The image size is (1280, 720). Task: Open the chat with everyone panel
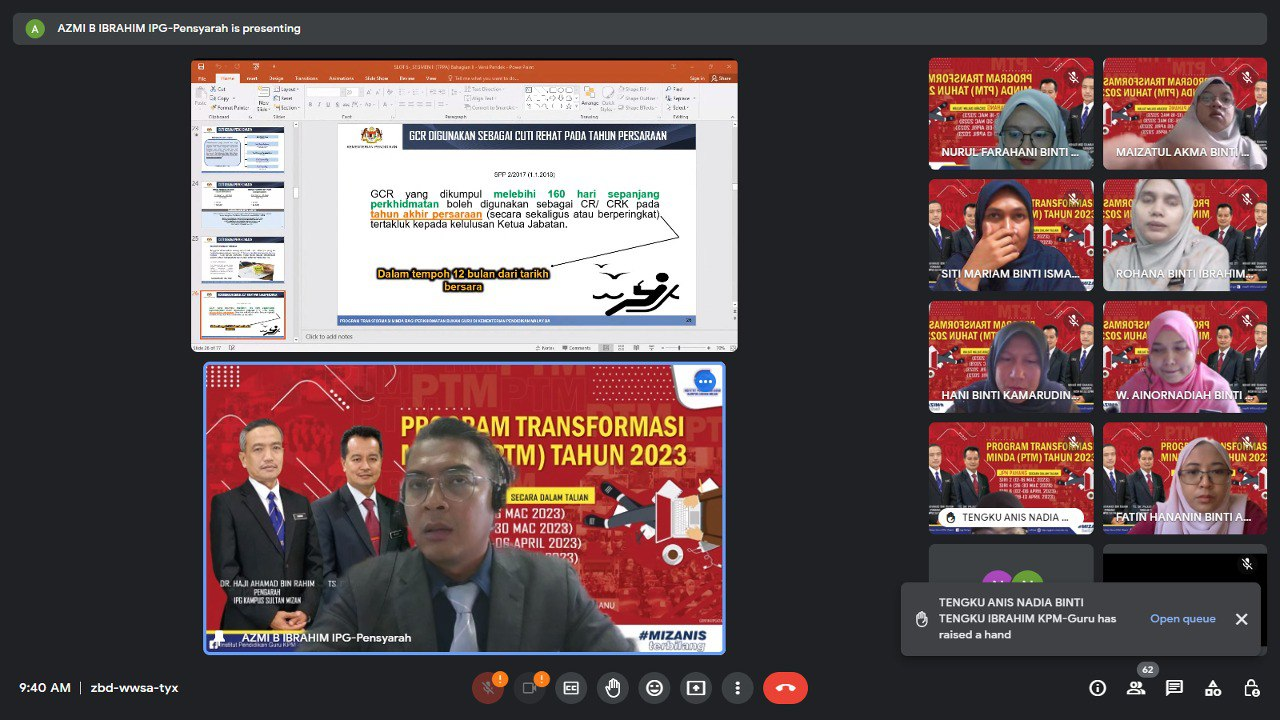(1174, 688)
